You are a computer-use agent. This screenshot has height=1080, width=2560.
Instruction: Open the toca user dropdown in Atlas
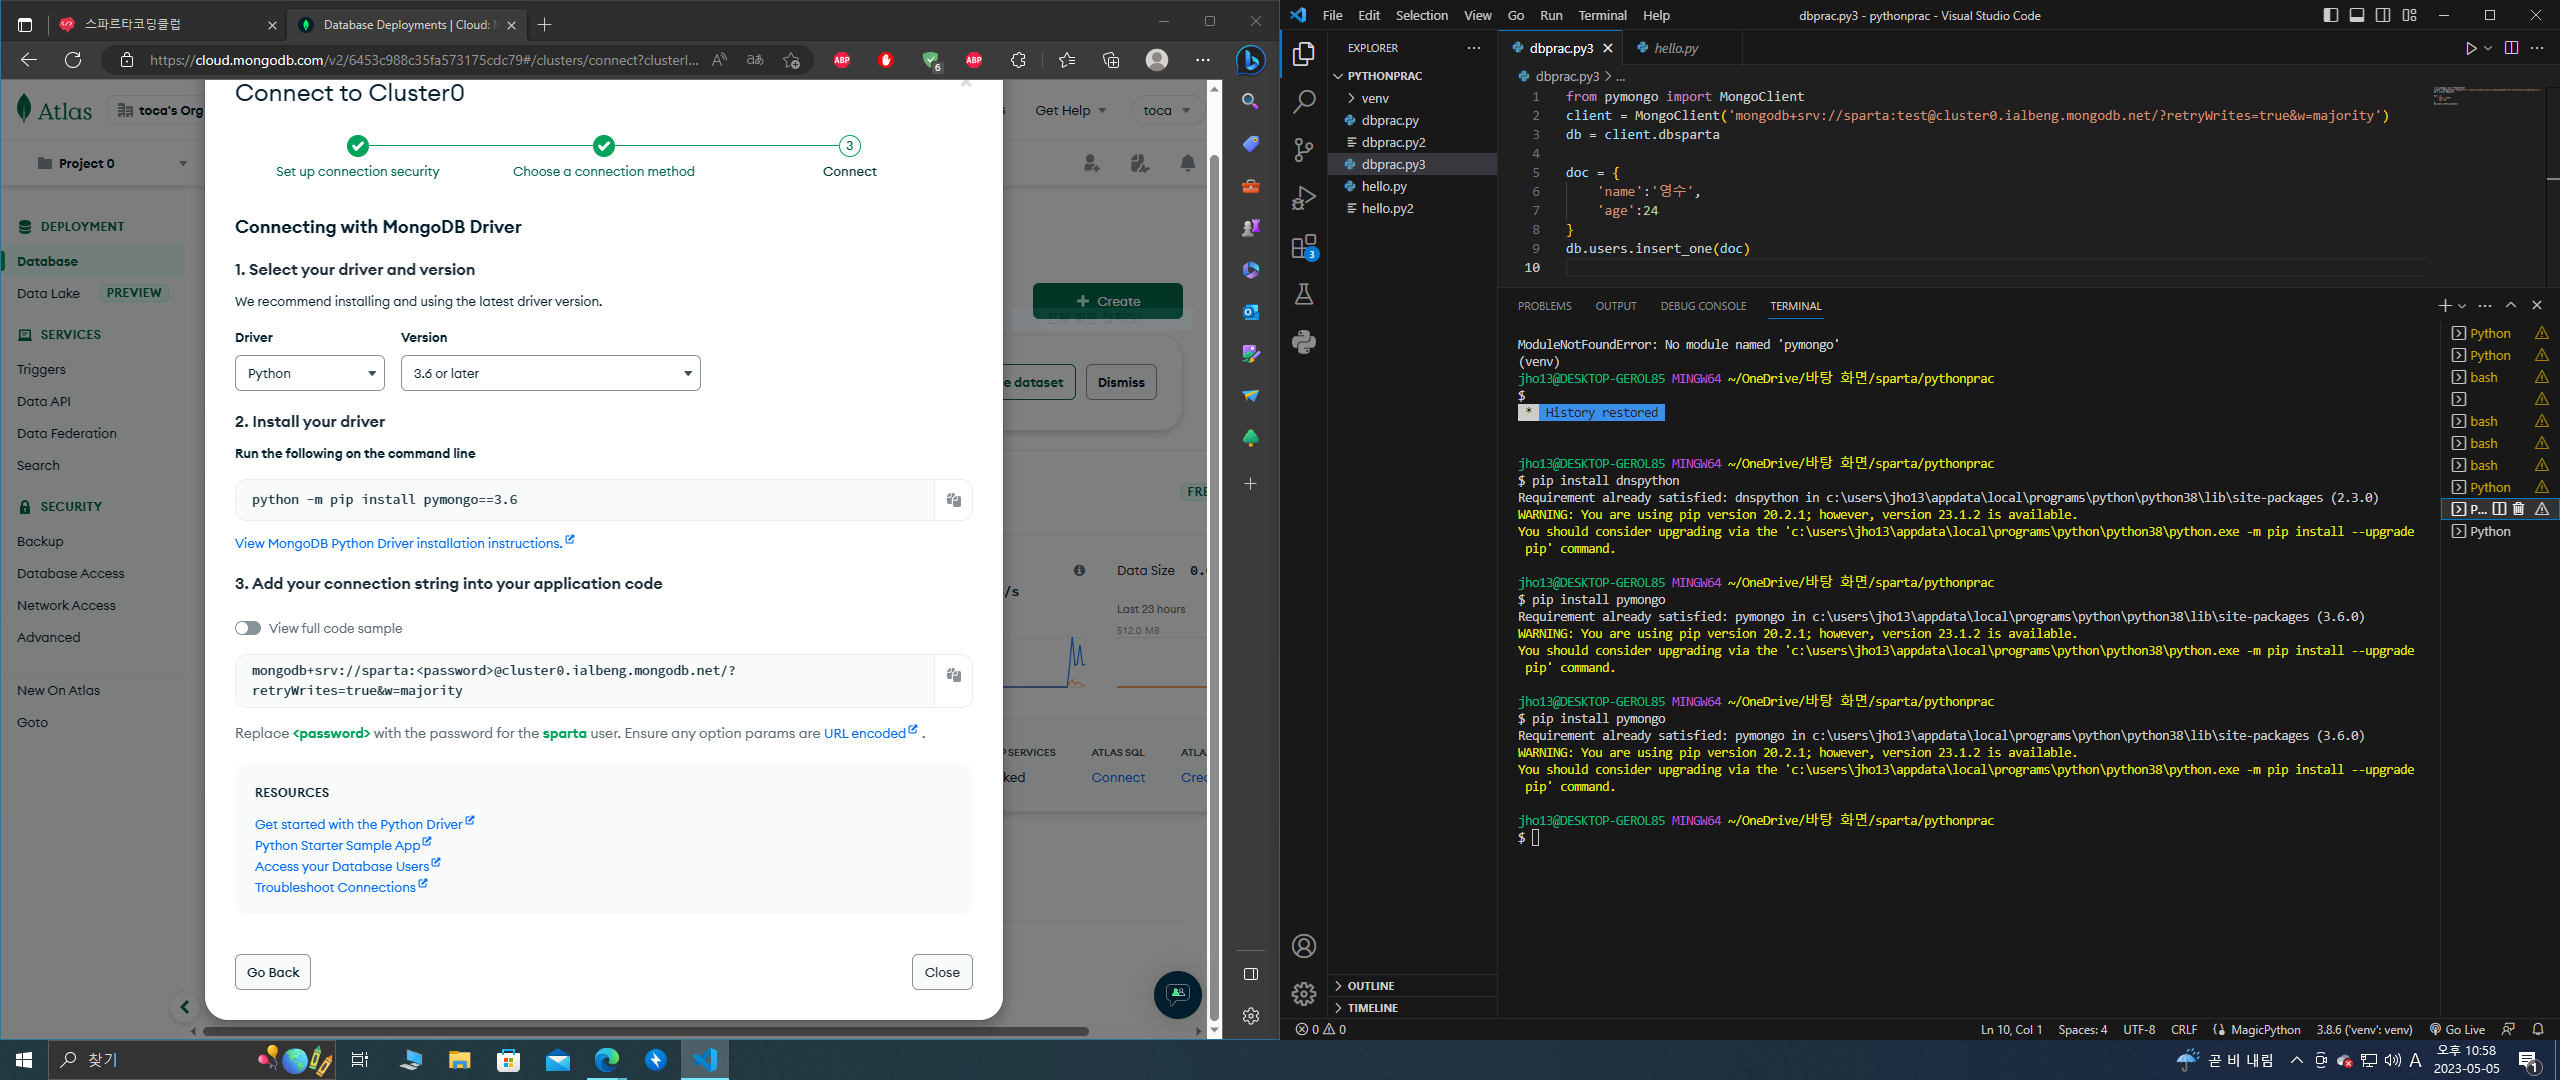pos(1166,110)
